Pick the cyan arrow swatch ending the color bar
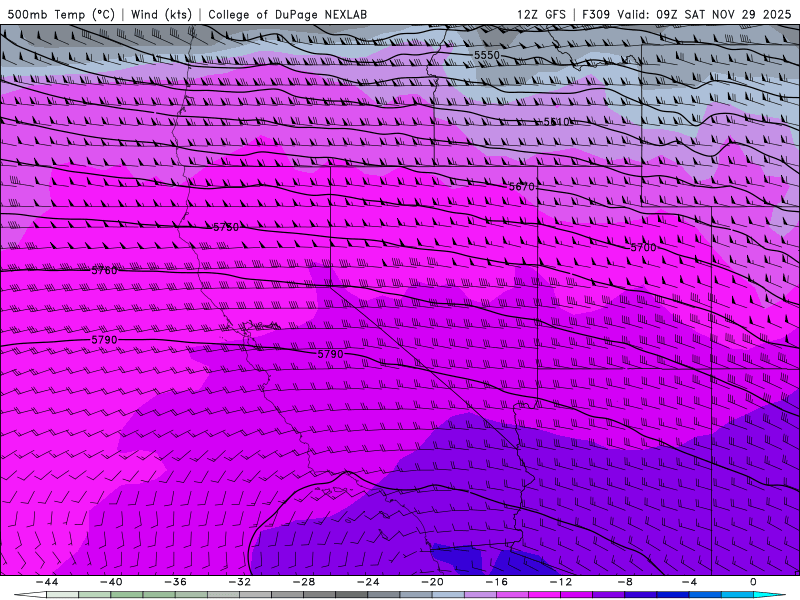800x600 pixels. [x=770, y=595]
